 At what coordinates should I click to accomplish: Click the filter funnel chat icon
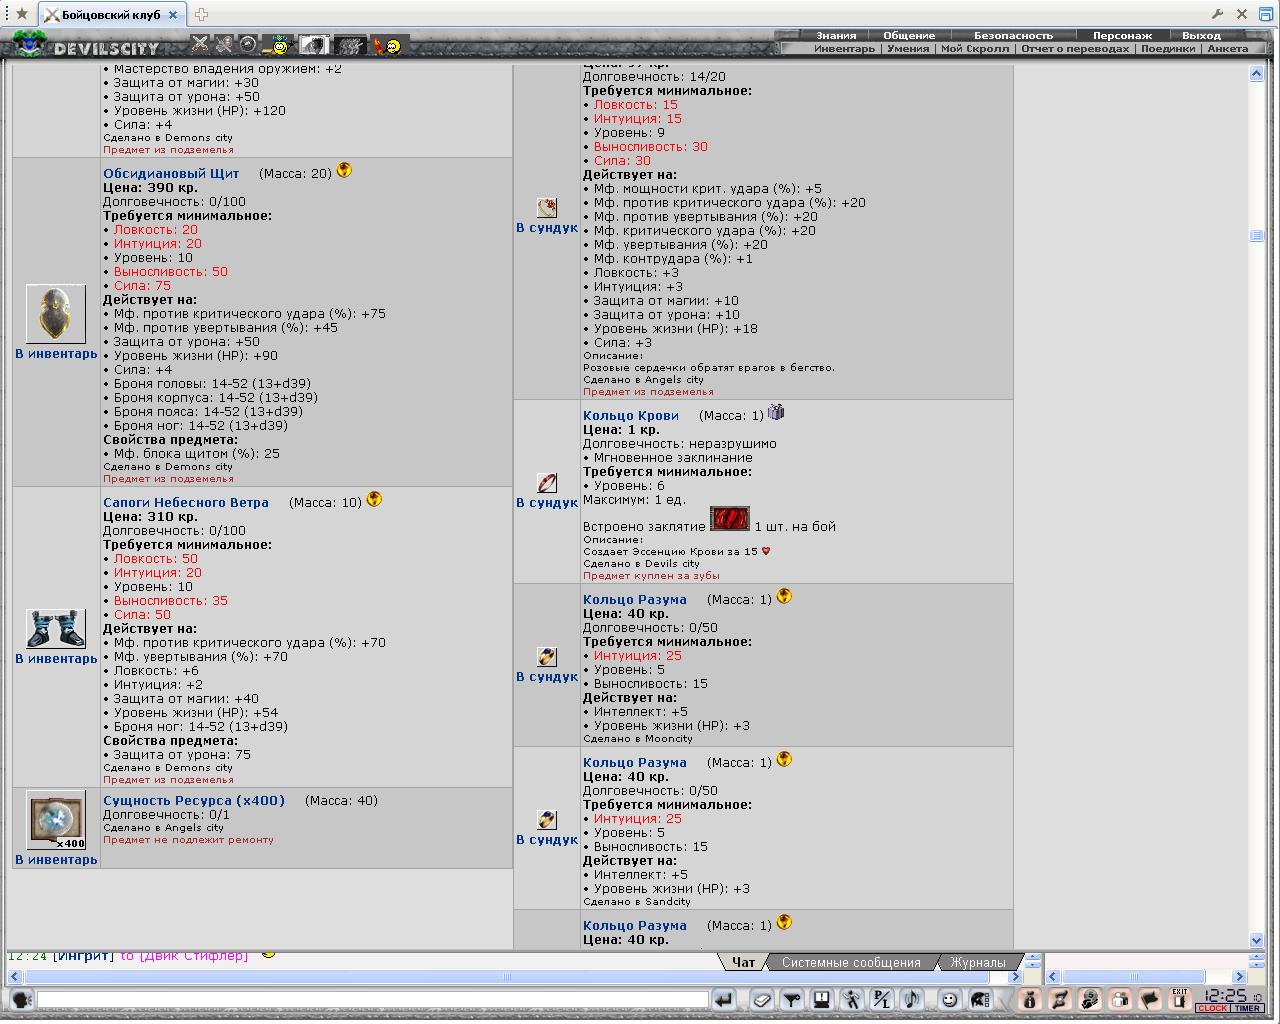click(792, 998)
